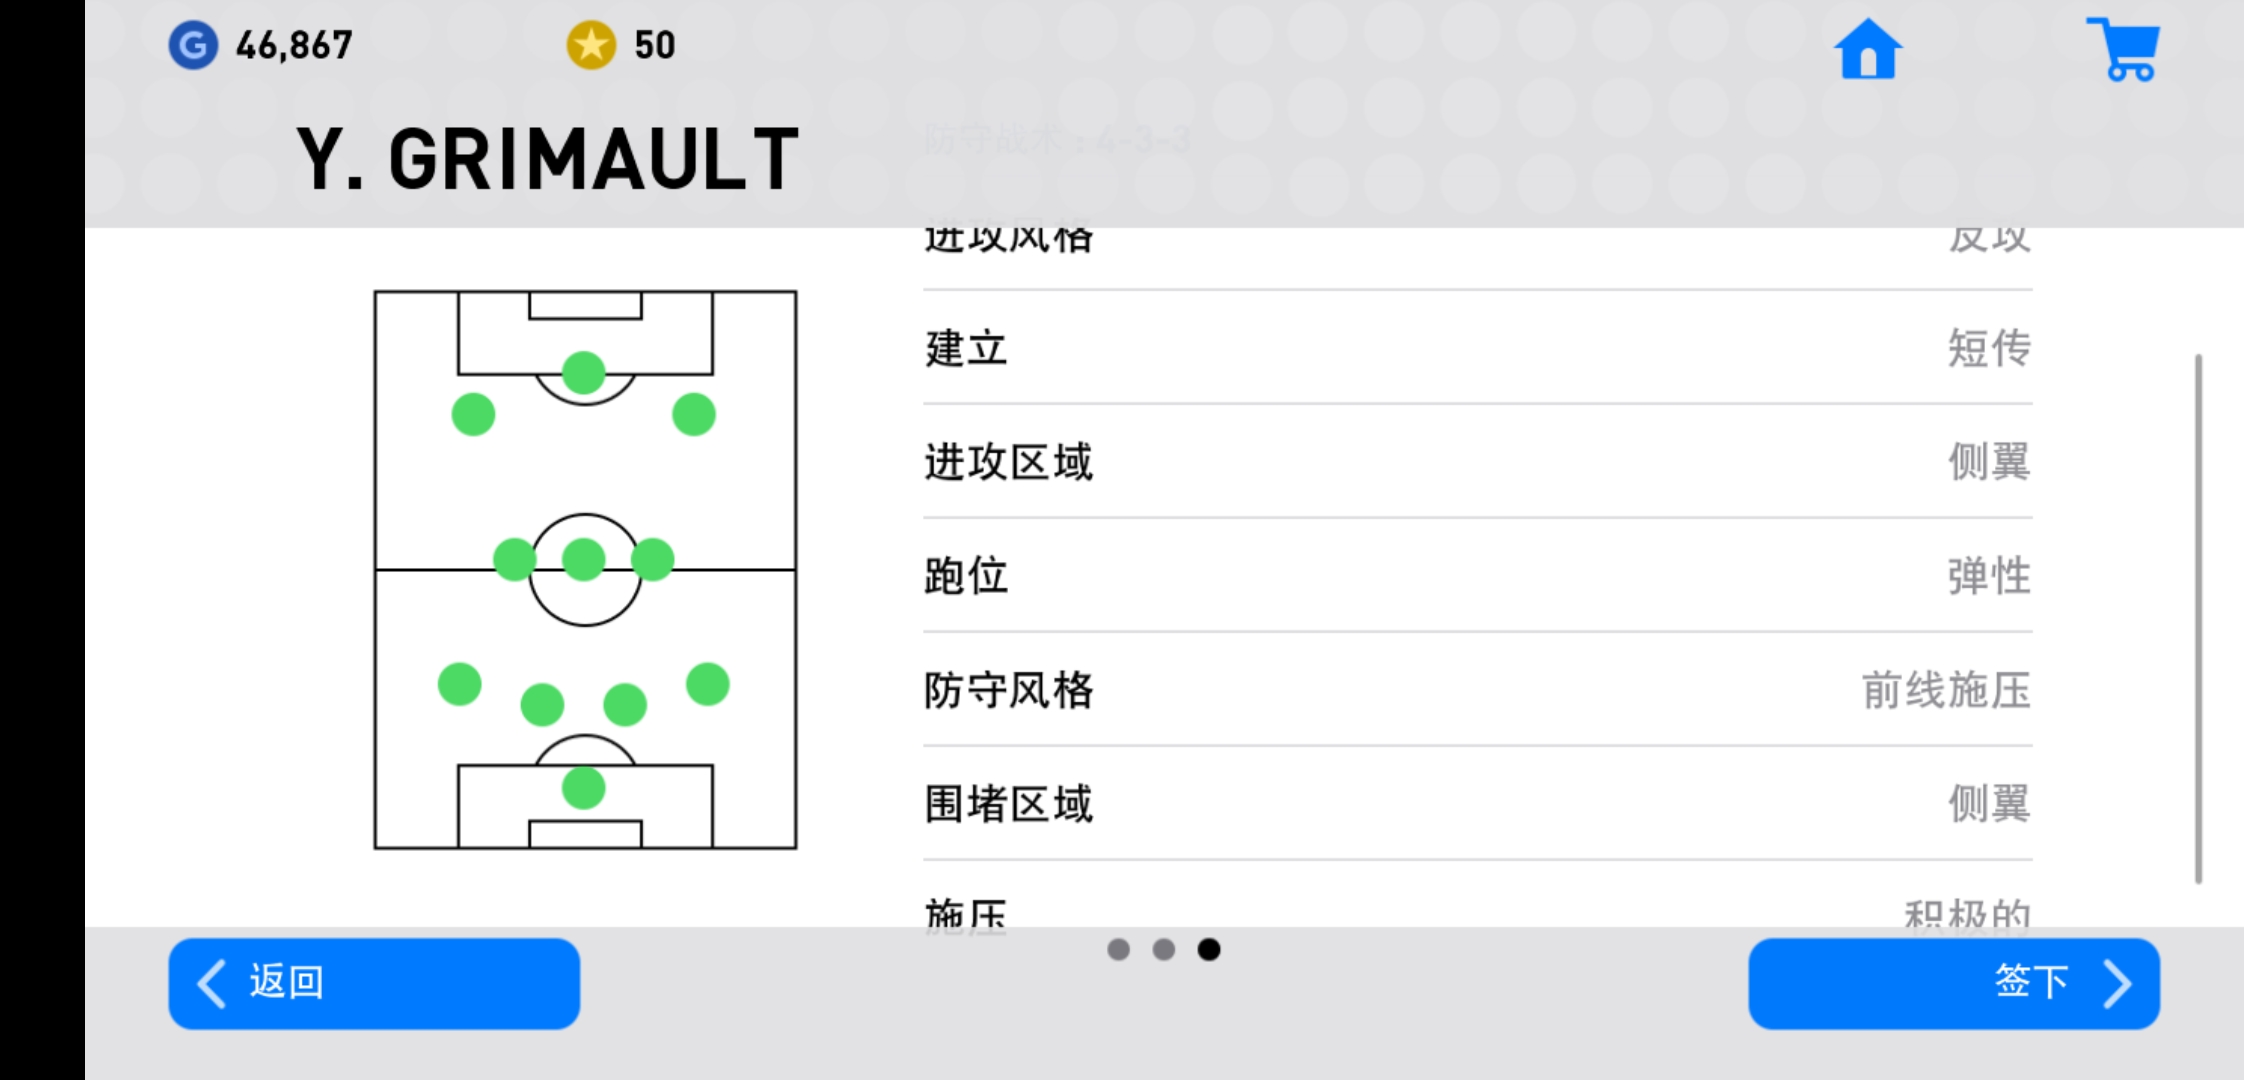Select the 进攻区域 侧翼 row
The width and height of the screenshot is (2244, 1080).
coord(1478,462)
